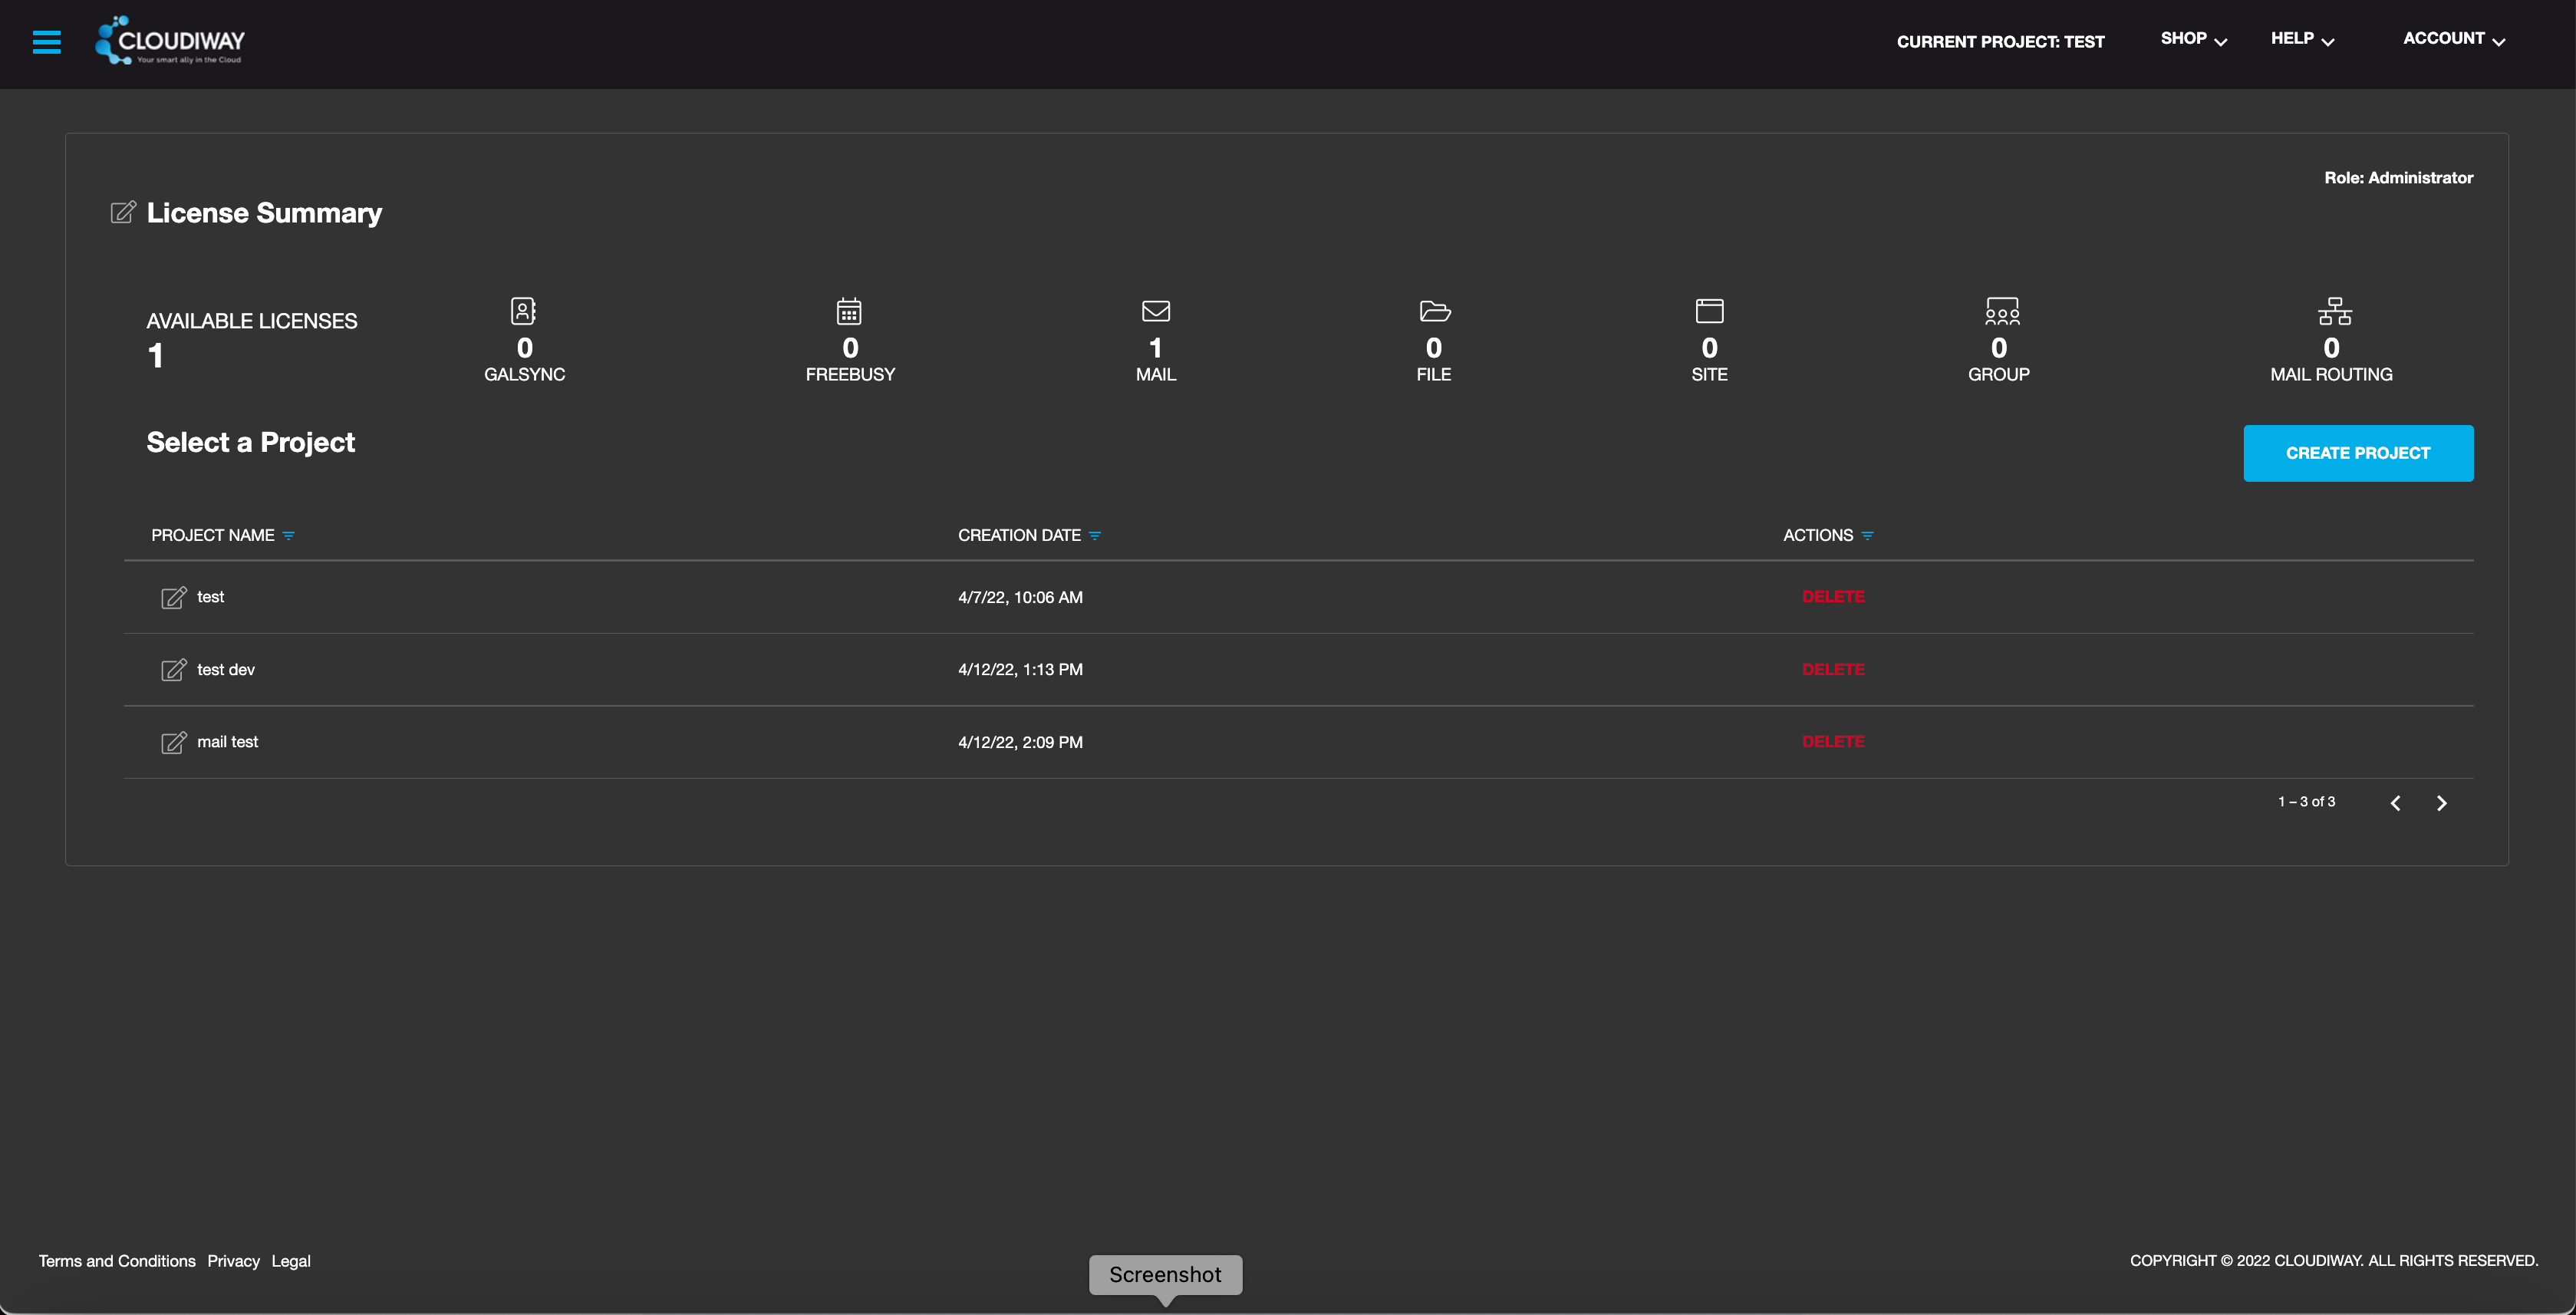Click the Mail Routing network icon
This screenshot has width=2576, height=1315.
click(x=2334, y=311)
